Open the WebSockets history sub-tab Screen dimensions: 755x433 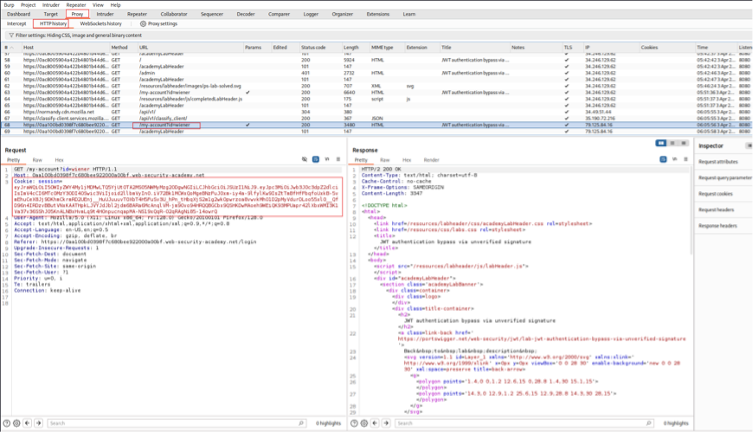pyautogui.click(x=101, y=24)
